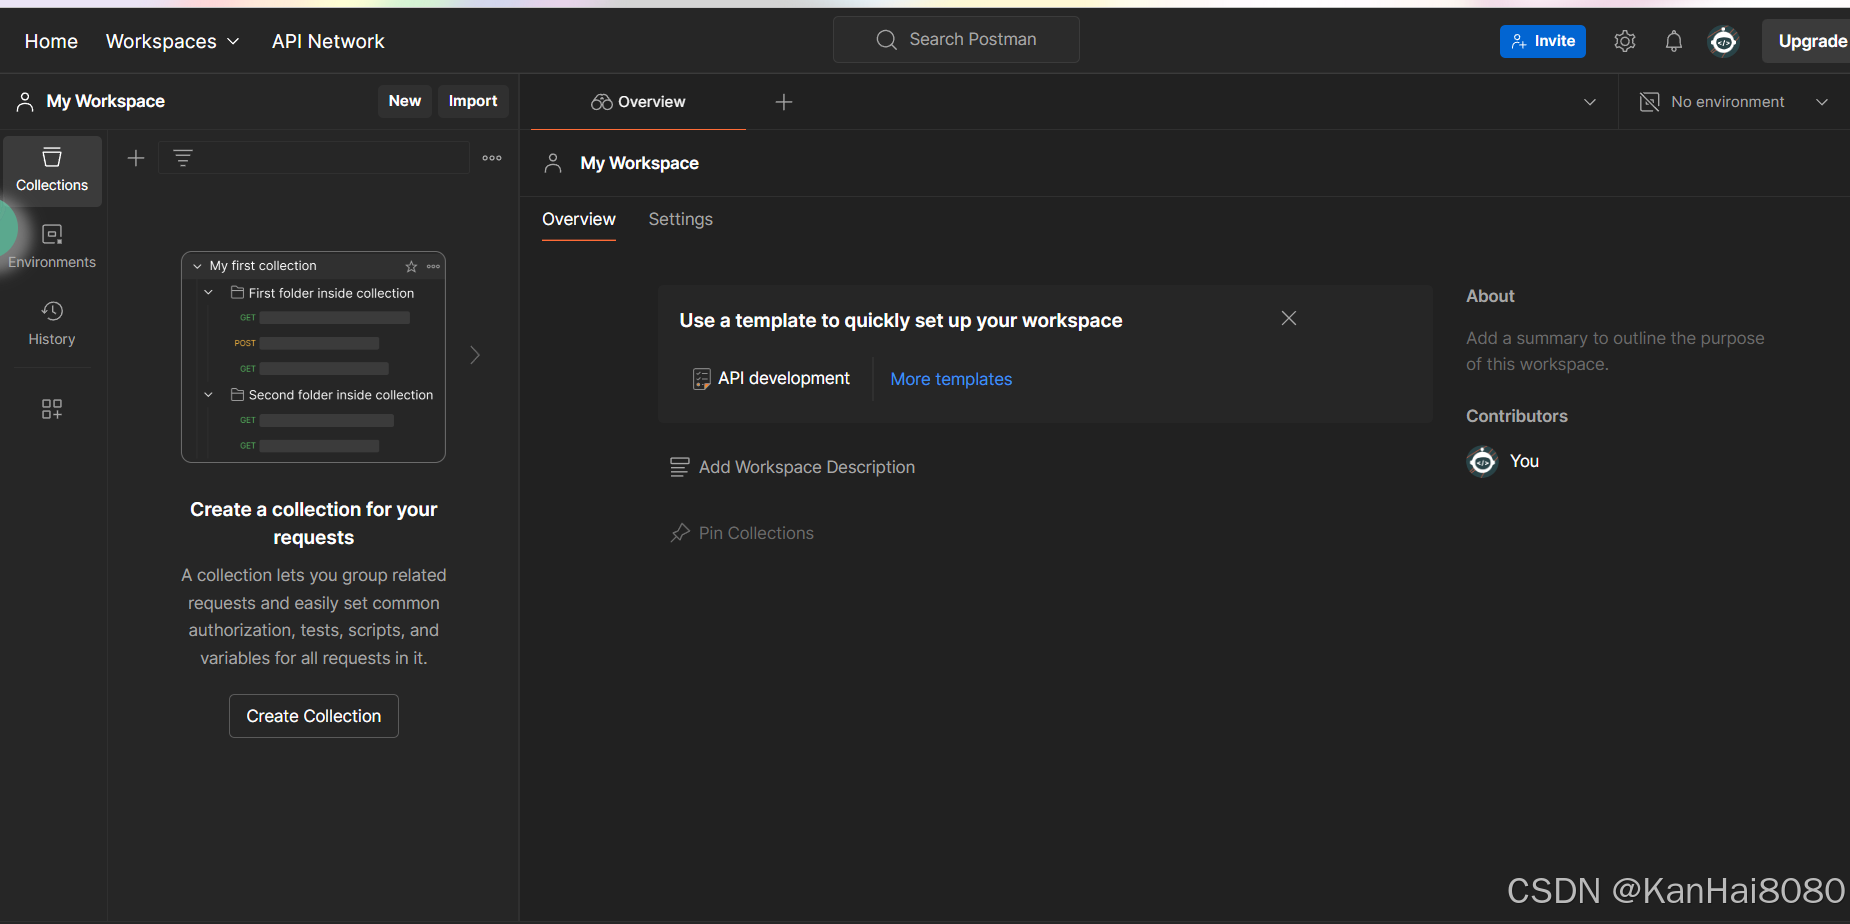Focus the Search Postman input field

pyautogui.click(x=956, y=40)
